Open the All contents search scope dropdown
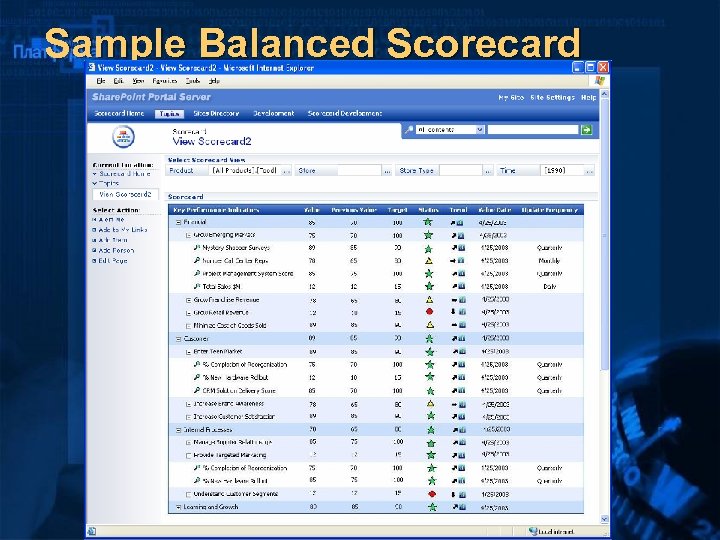The width and height of the screenshot is (720, 540). 480,130
